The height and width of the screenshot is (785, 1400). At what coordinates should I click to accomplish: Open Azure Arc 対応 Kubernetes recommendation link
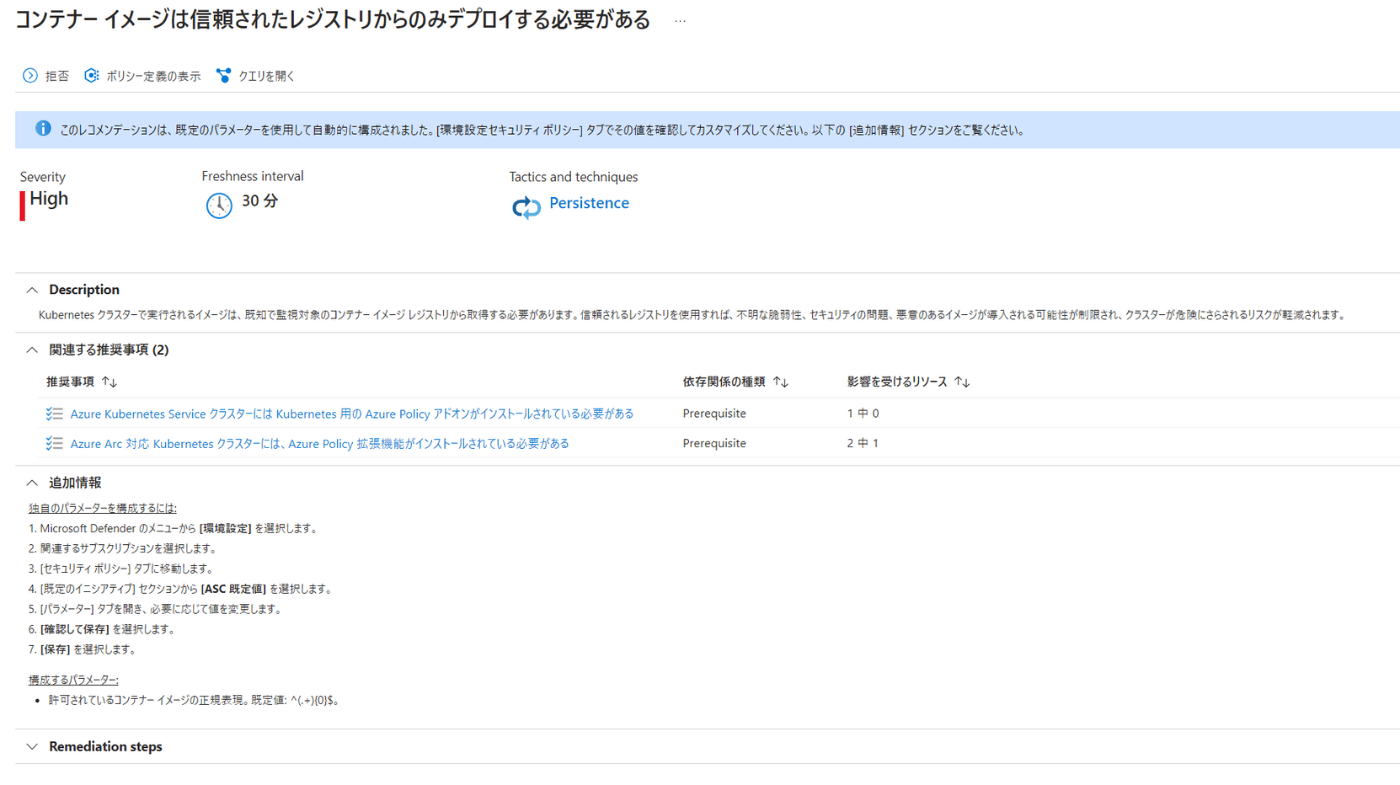pos(319,444)
